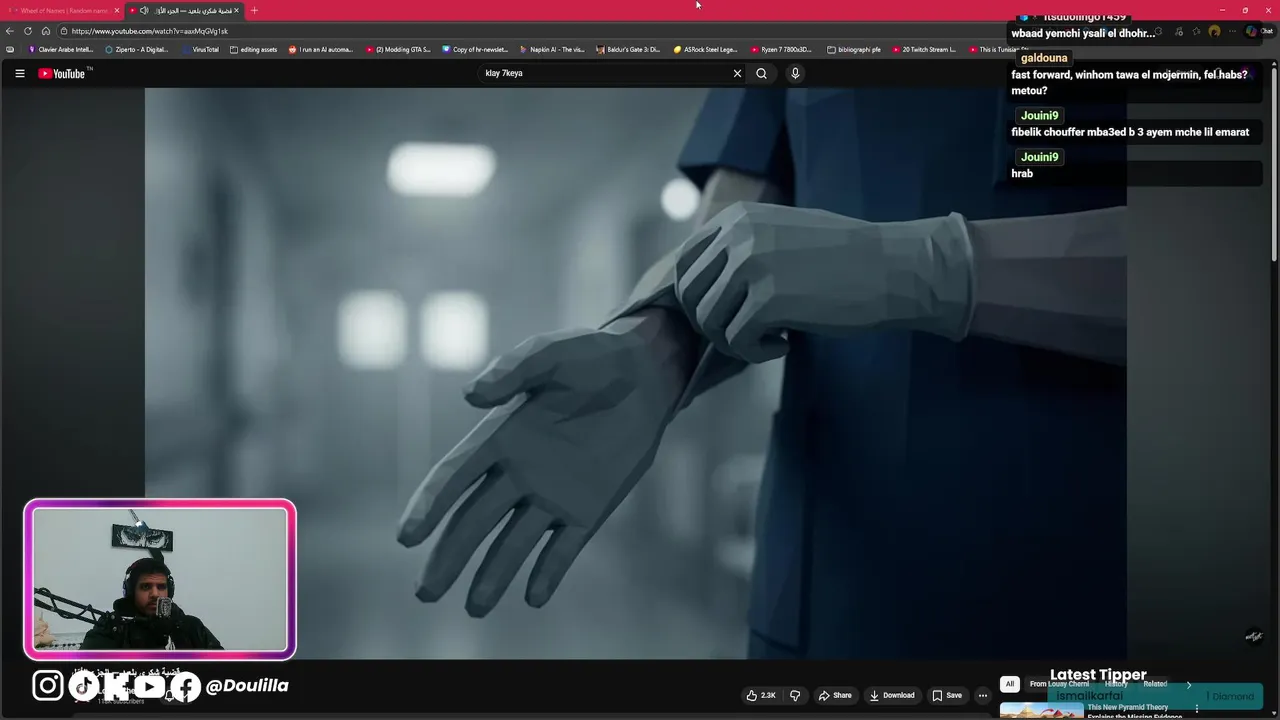This screenshot has height=720, width=1280.
Task: Open the 'VirusTotal' bookmark
Action: [200, 49]
